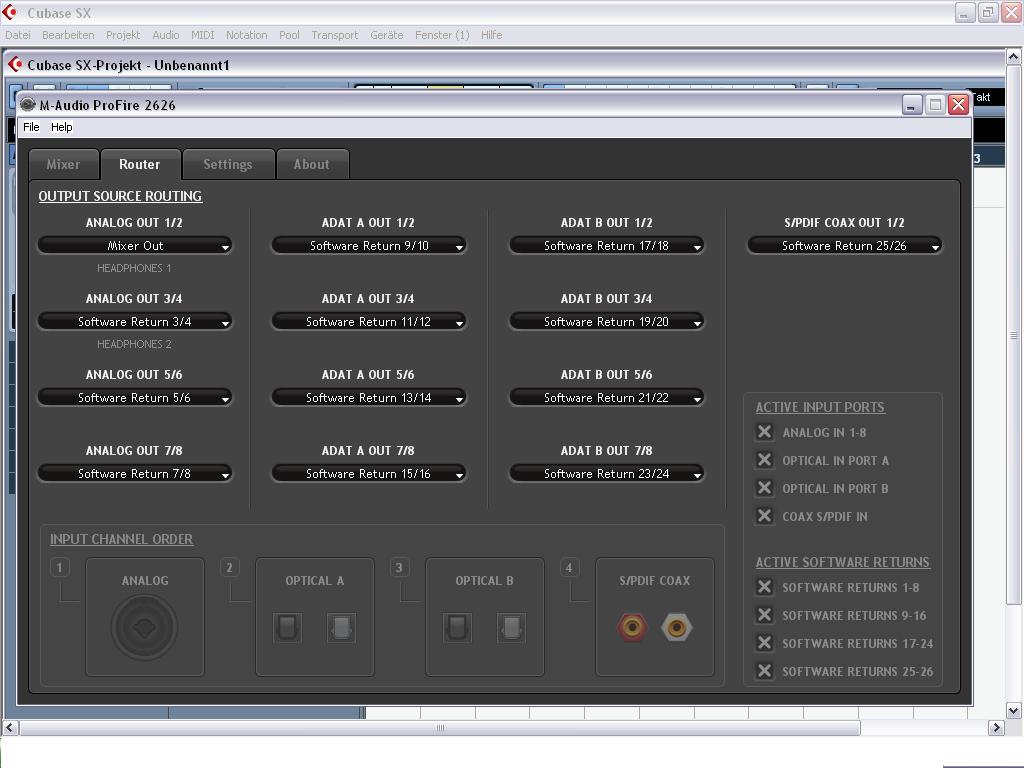Toggle Optical In Port A checkbox
1024x768 pixels.
(764, 460)
